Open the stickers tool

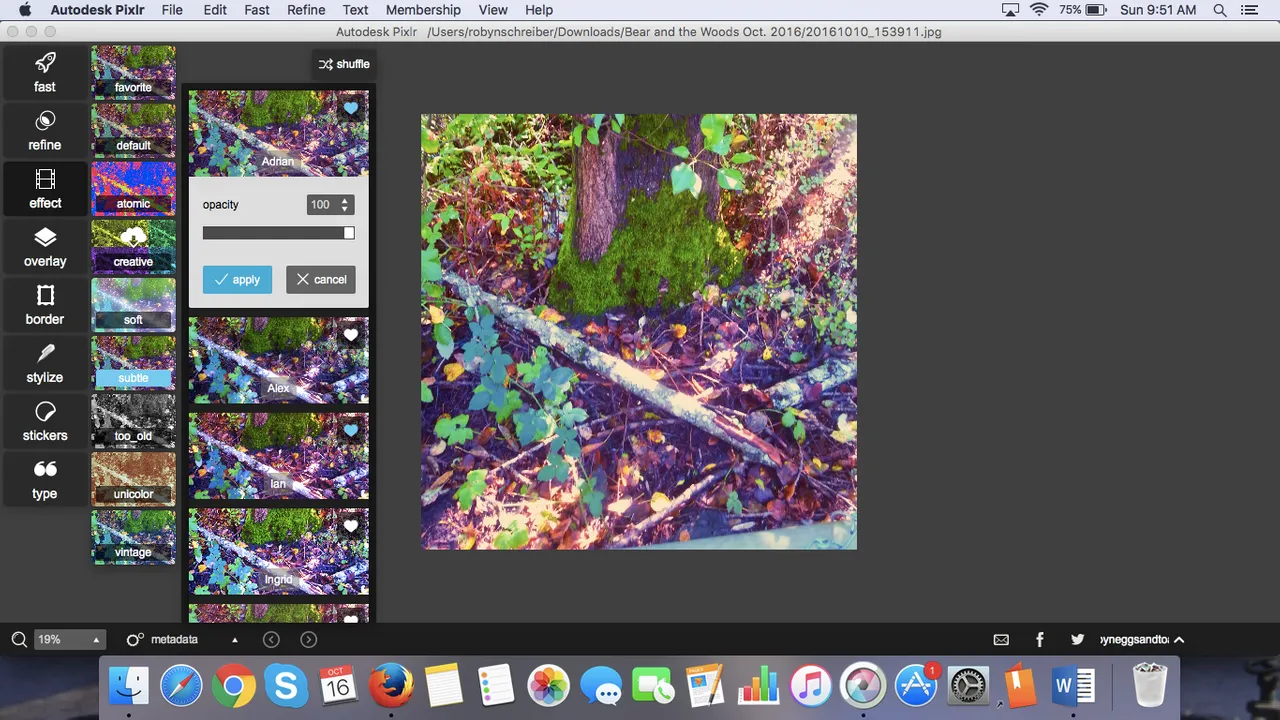[45, 420]
